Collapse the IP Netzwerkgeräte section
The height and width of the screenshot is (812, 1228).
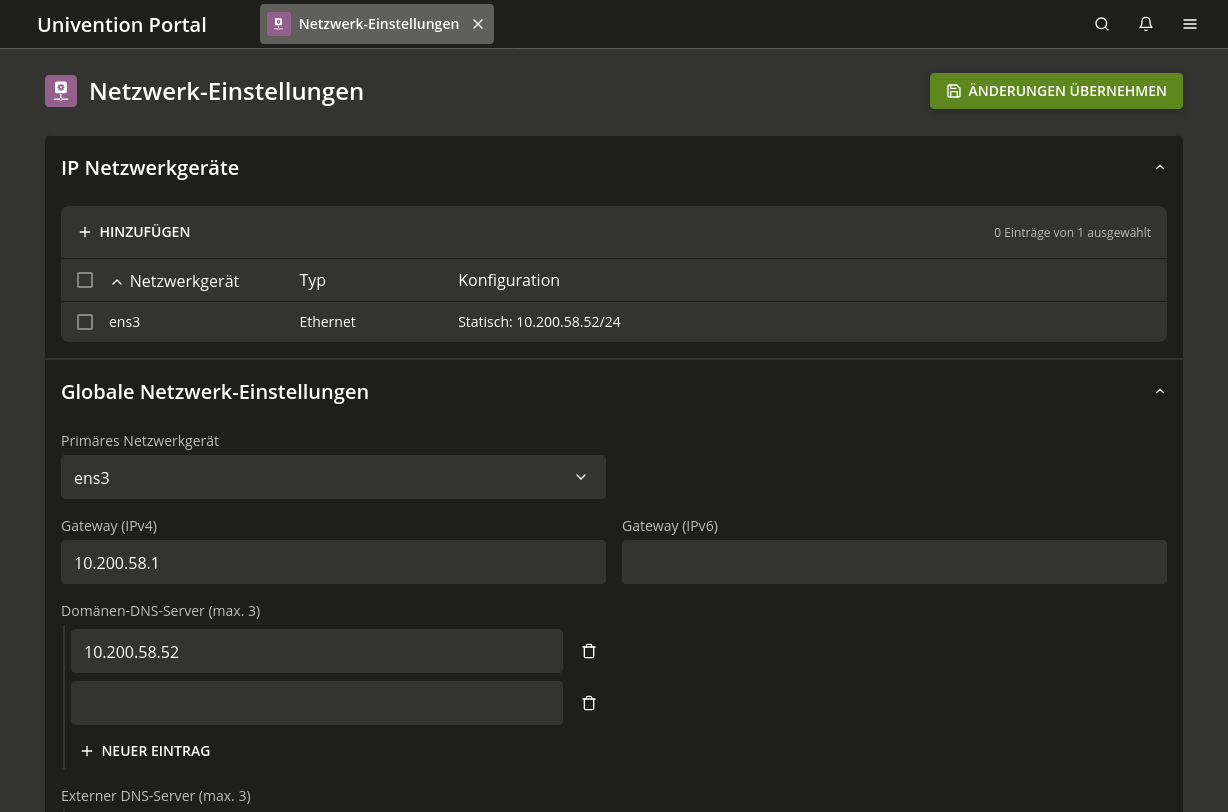click(1159, 167)
